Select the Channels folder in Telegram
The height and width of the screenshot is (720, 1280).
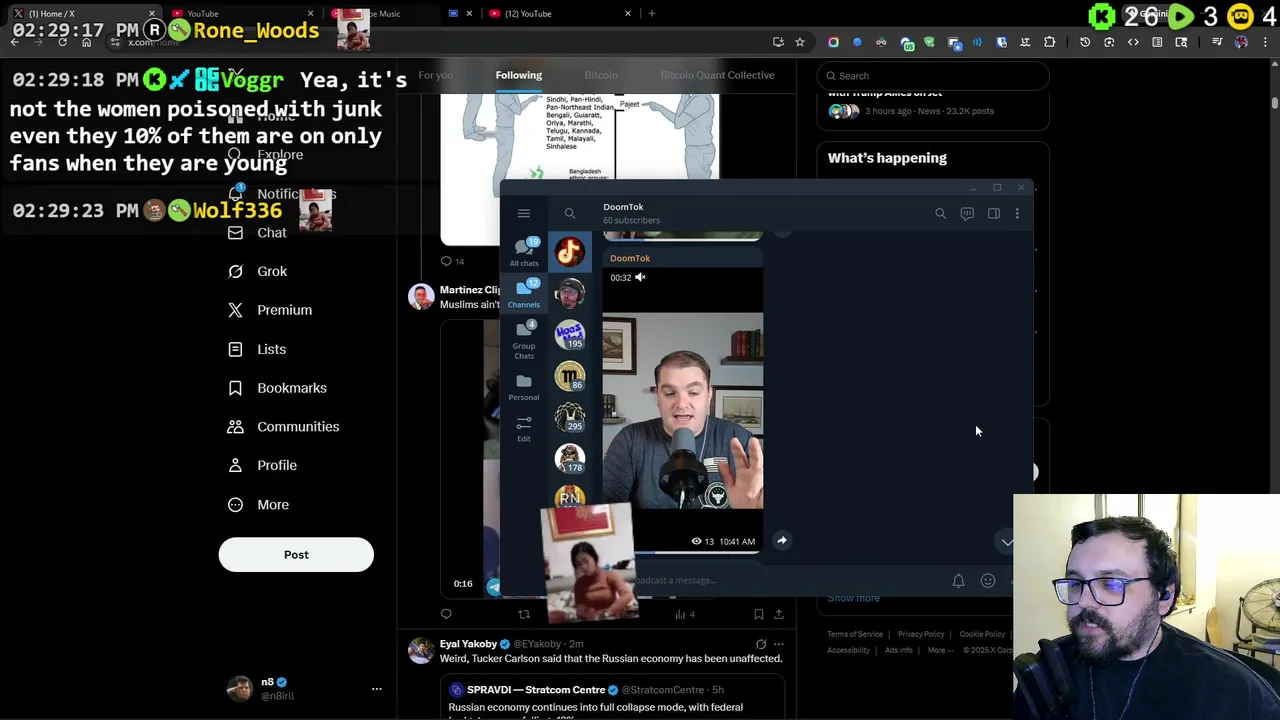coord(524,294)
